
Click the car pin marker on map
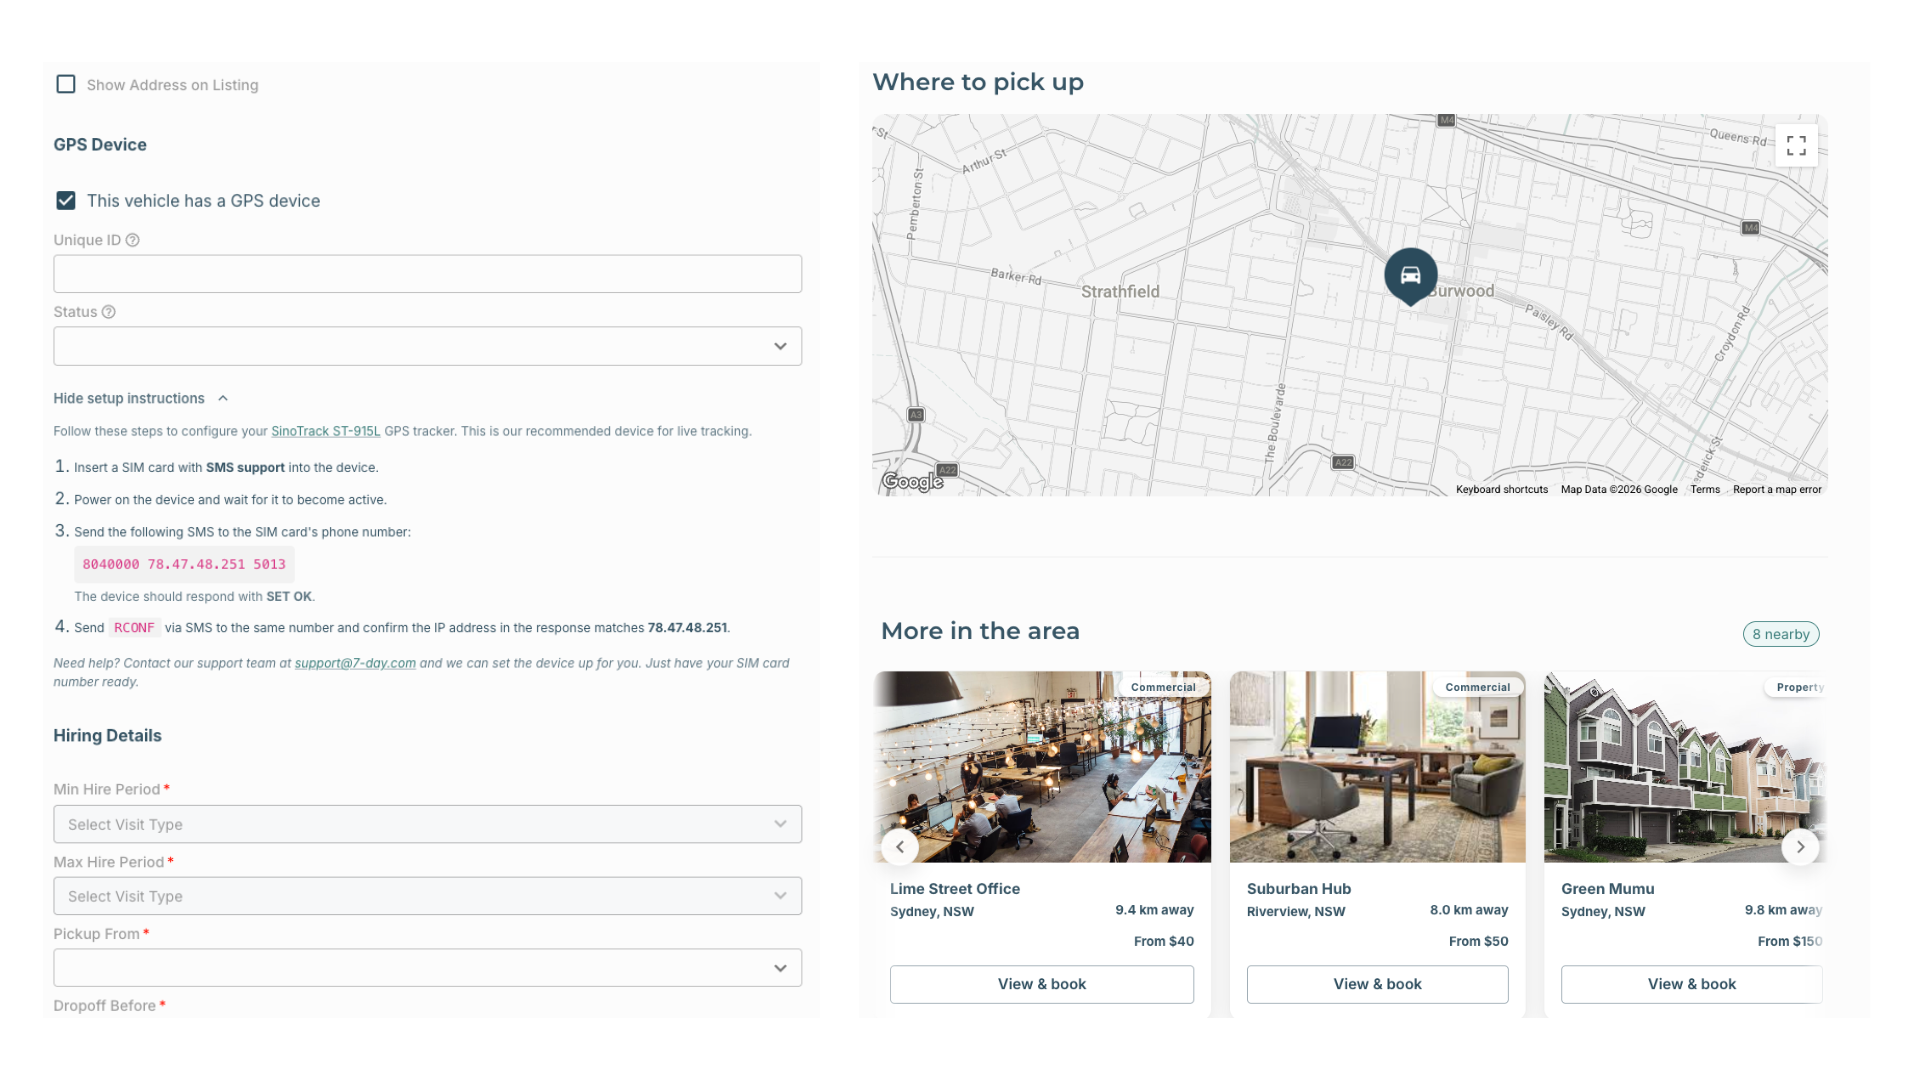tap(1411, 276)
